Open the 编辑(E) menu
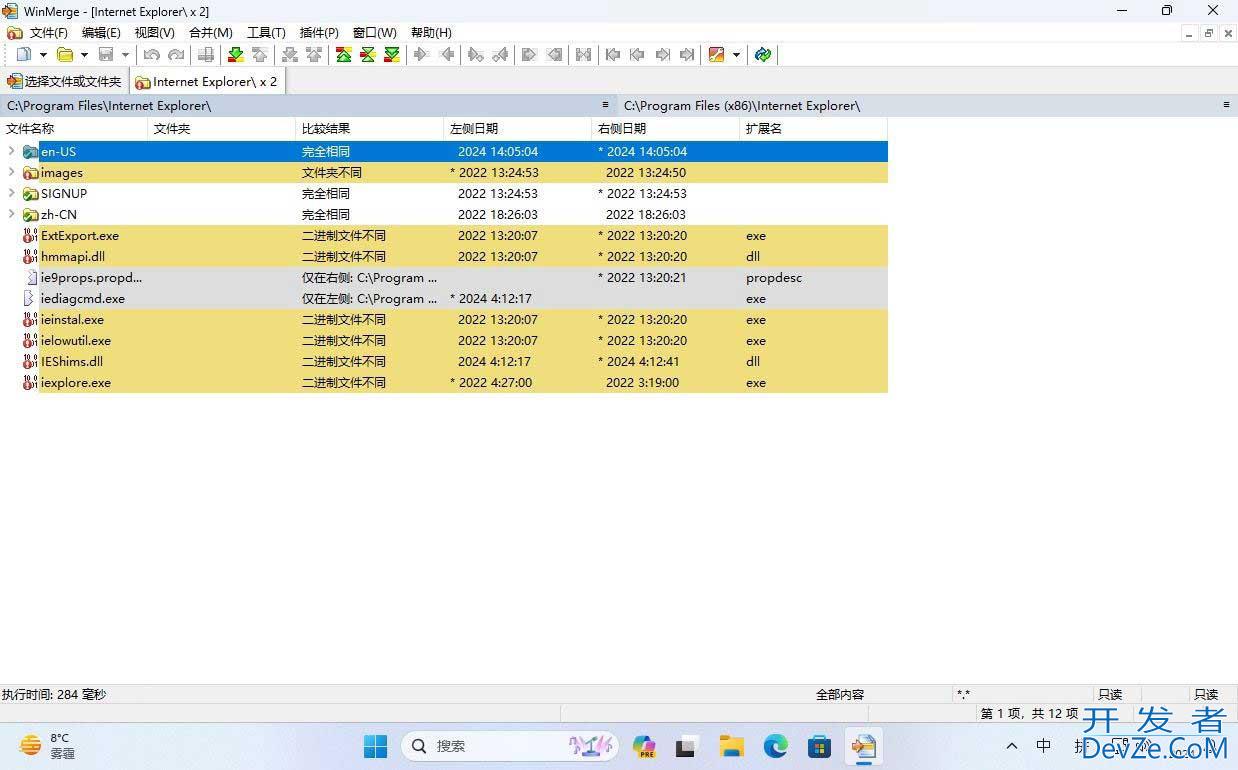Screen dimensions: 1238x770 tap(101, 33)
